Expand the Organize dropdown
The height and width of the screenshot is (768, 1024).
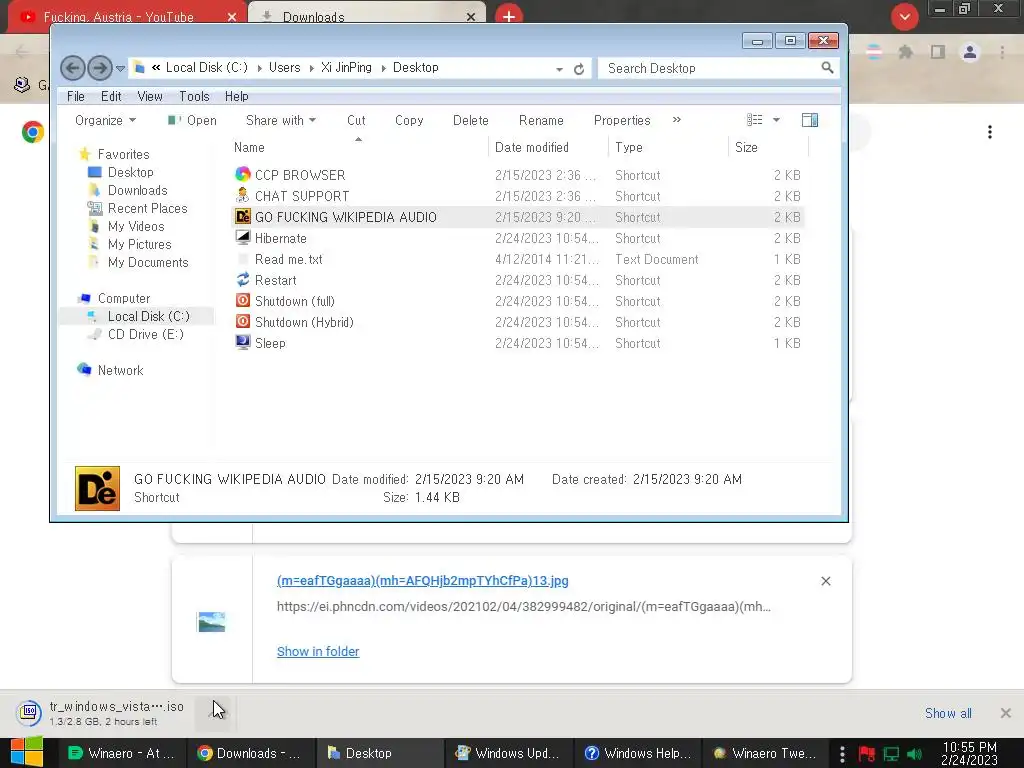(x=105, y=120)
